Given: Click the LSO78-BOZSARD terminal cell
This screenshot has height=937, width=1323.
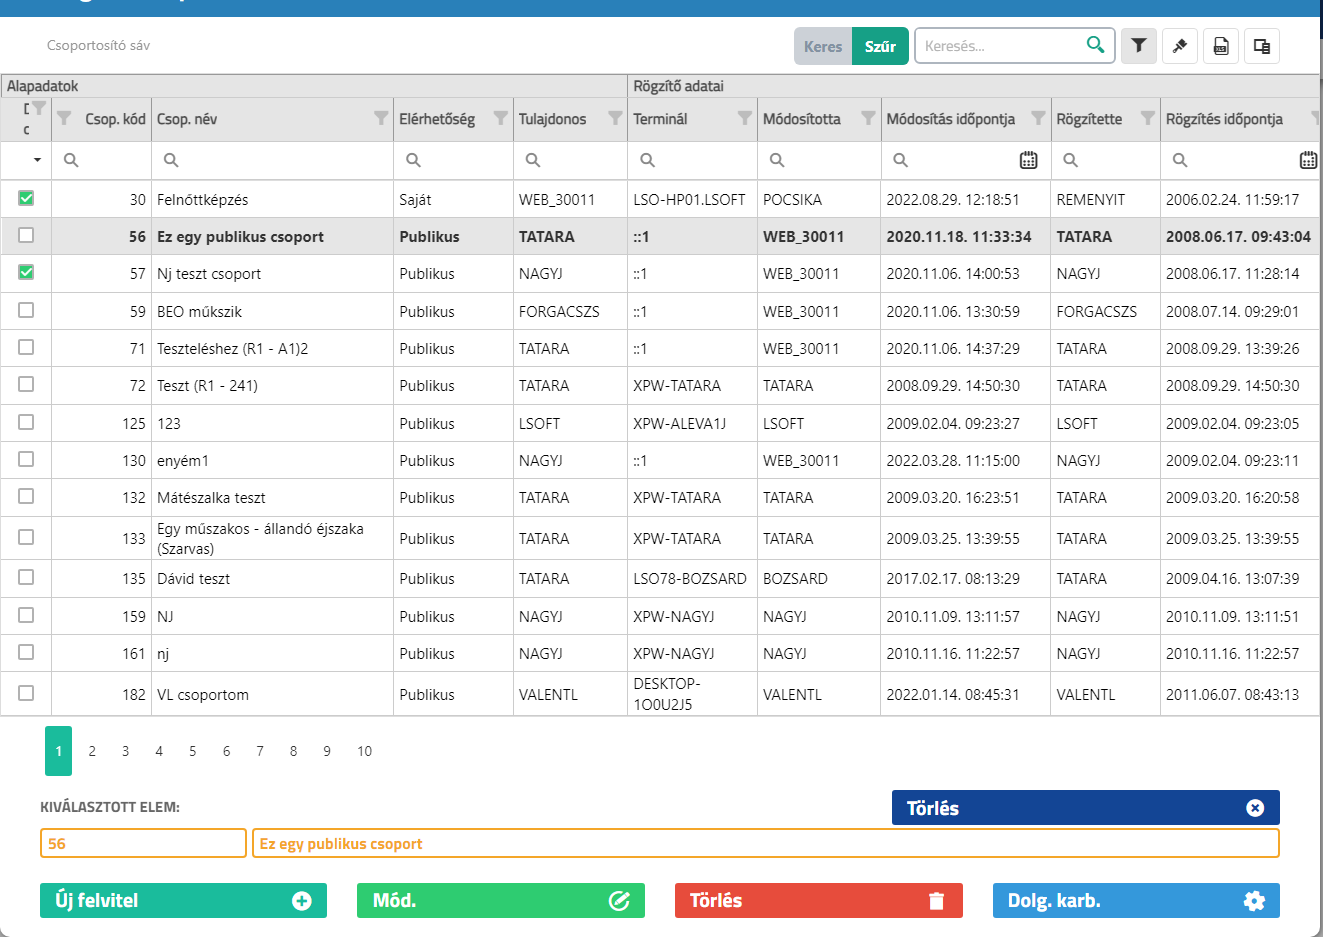Looking at the screenshot, I should 690,578.
